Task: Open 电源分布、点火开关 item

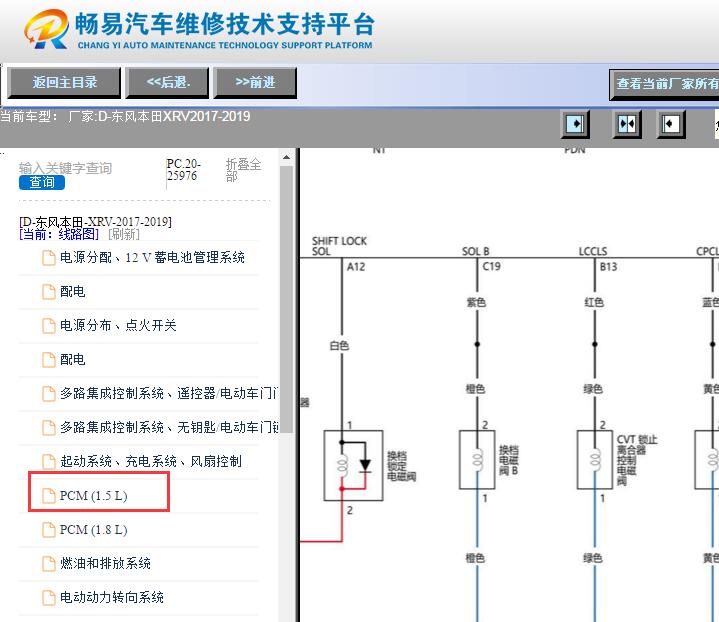Action: [118, 326]
